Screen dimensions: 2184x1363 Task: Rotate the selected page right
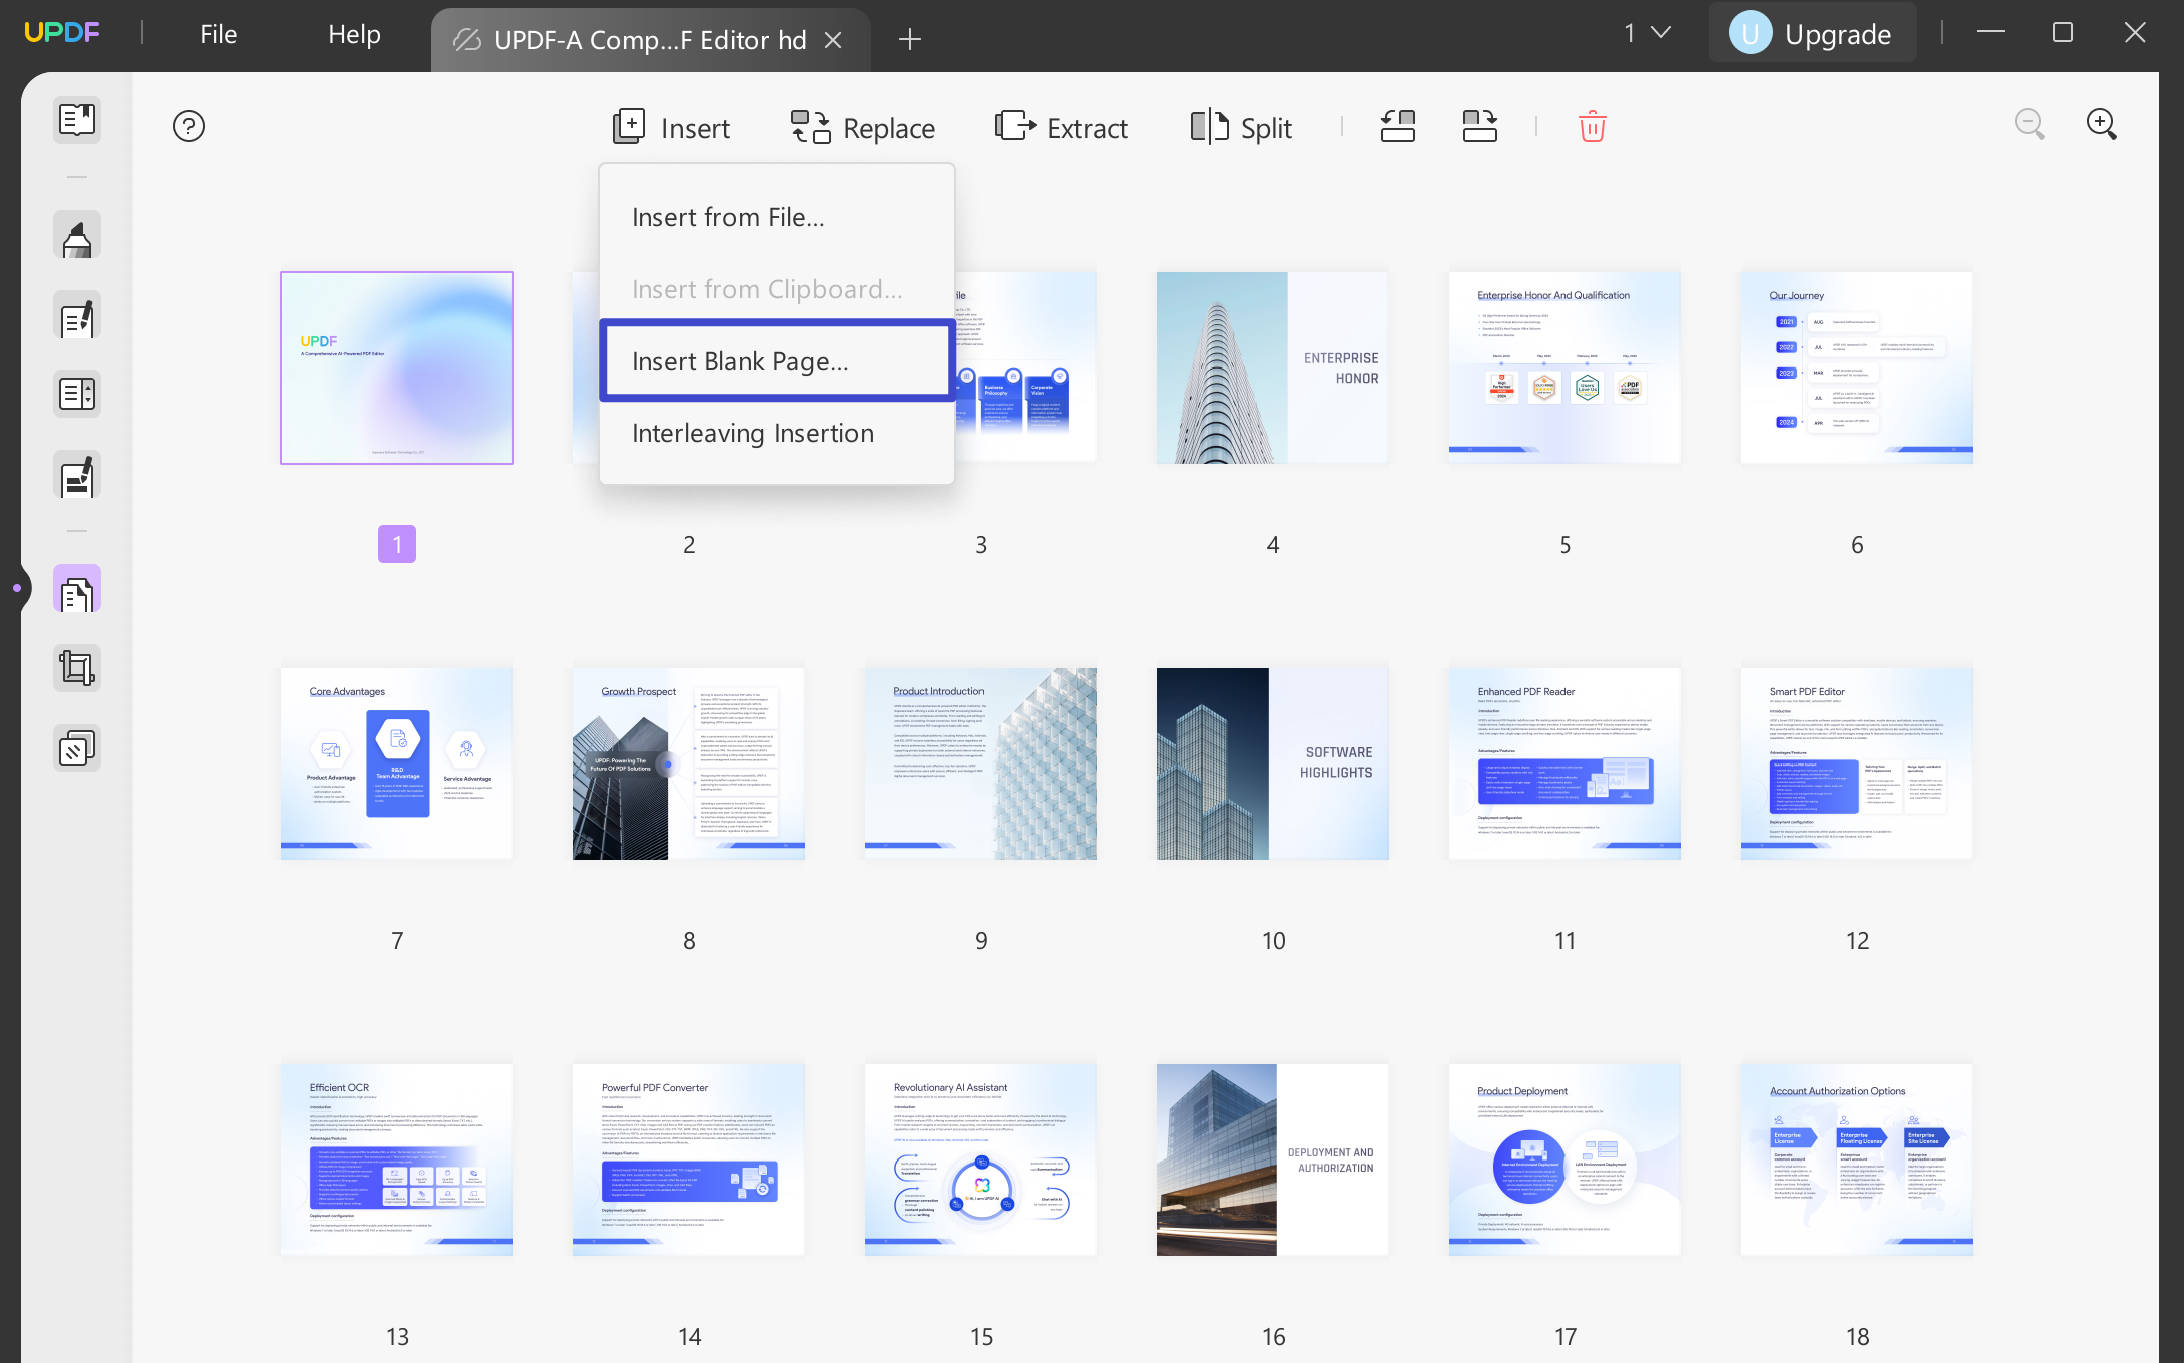tap(1479, 126)
